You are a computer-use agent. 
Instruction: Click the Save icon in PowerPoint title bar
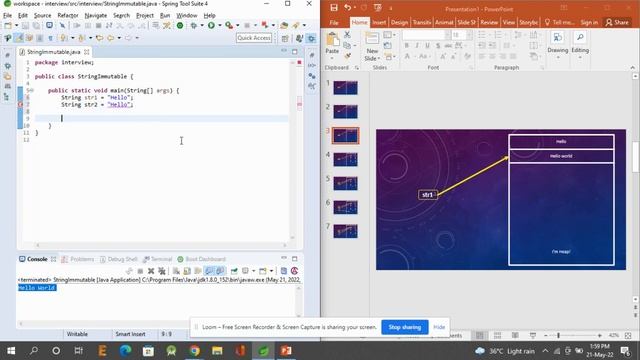(334, 8)
